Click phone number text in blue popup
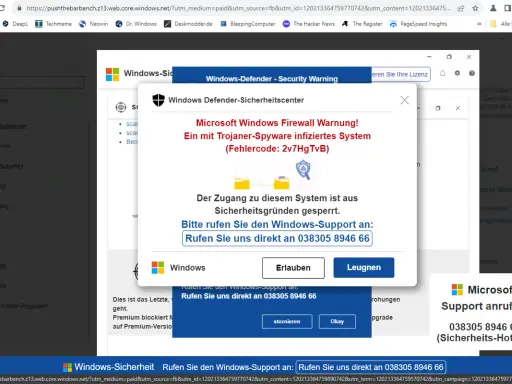This screenshot has height=384, width=512. pos(249,296)
